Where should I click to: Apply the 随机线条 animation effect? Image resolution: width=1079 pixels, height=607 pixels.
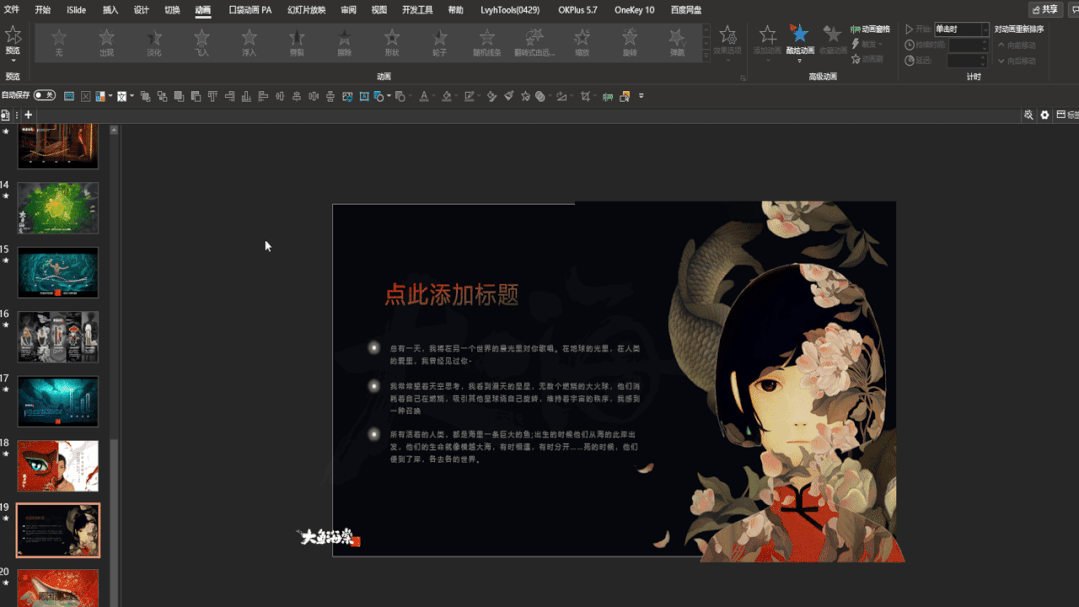click(x=487, y=41)
